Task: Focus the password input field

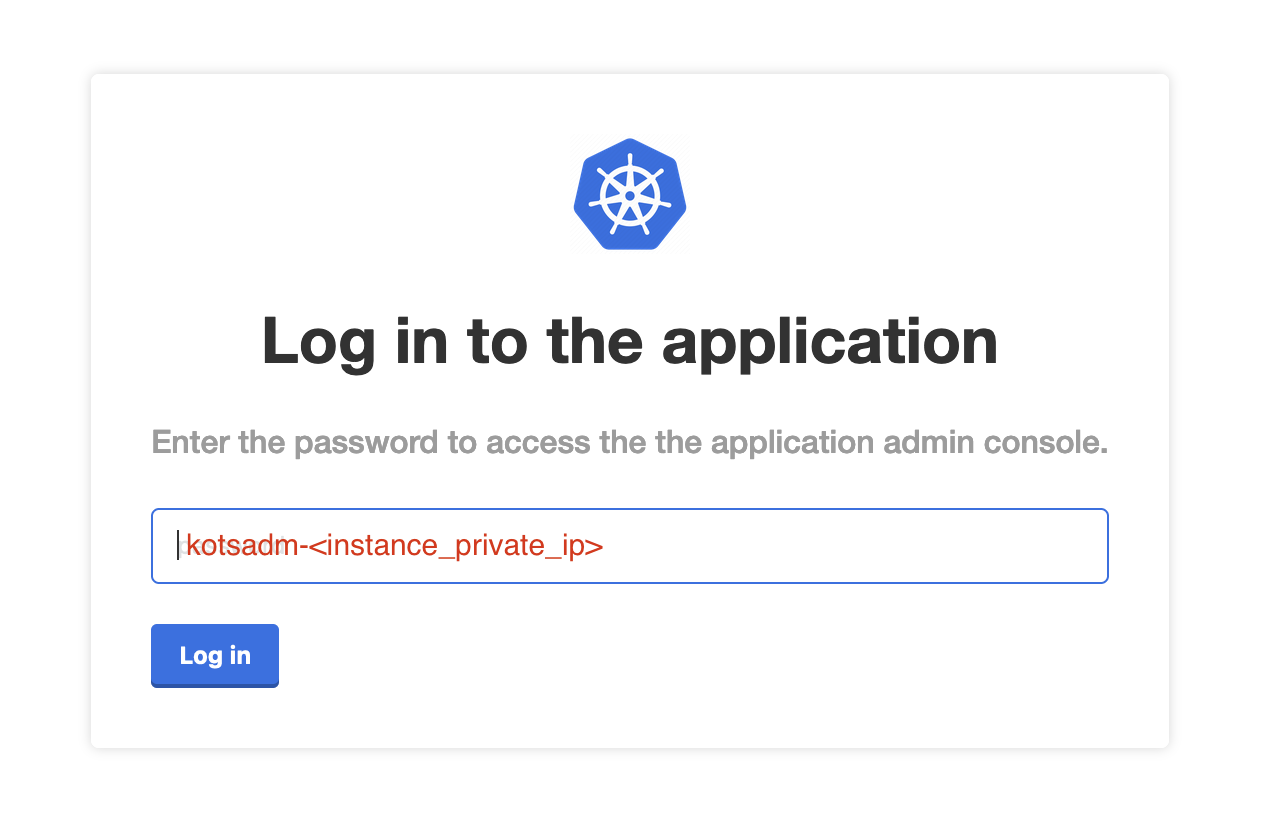Action: [x=629, y=546]
